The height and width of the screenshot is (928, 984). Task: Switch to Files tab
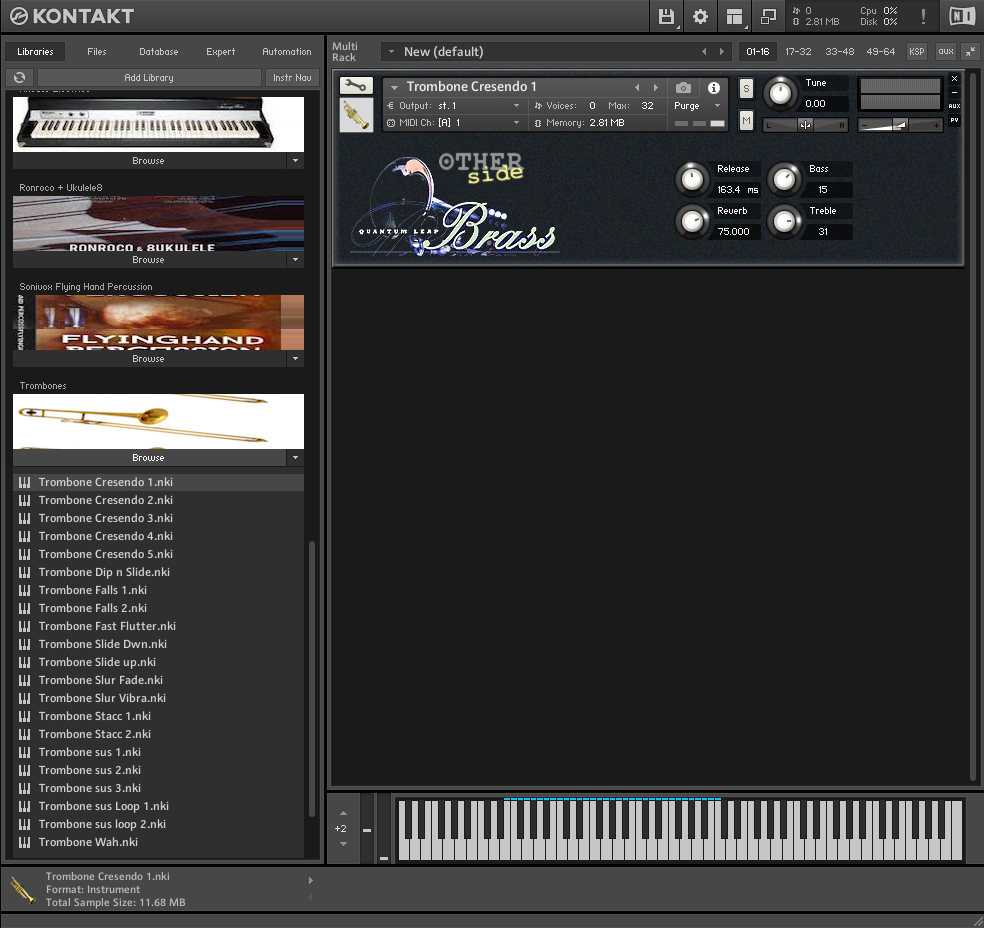[97, 51]
